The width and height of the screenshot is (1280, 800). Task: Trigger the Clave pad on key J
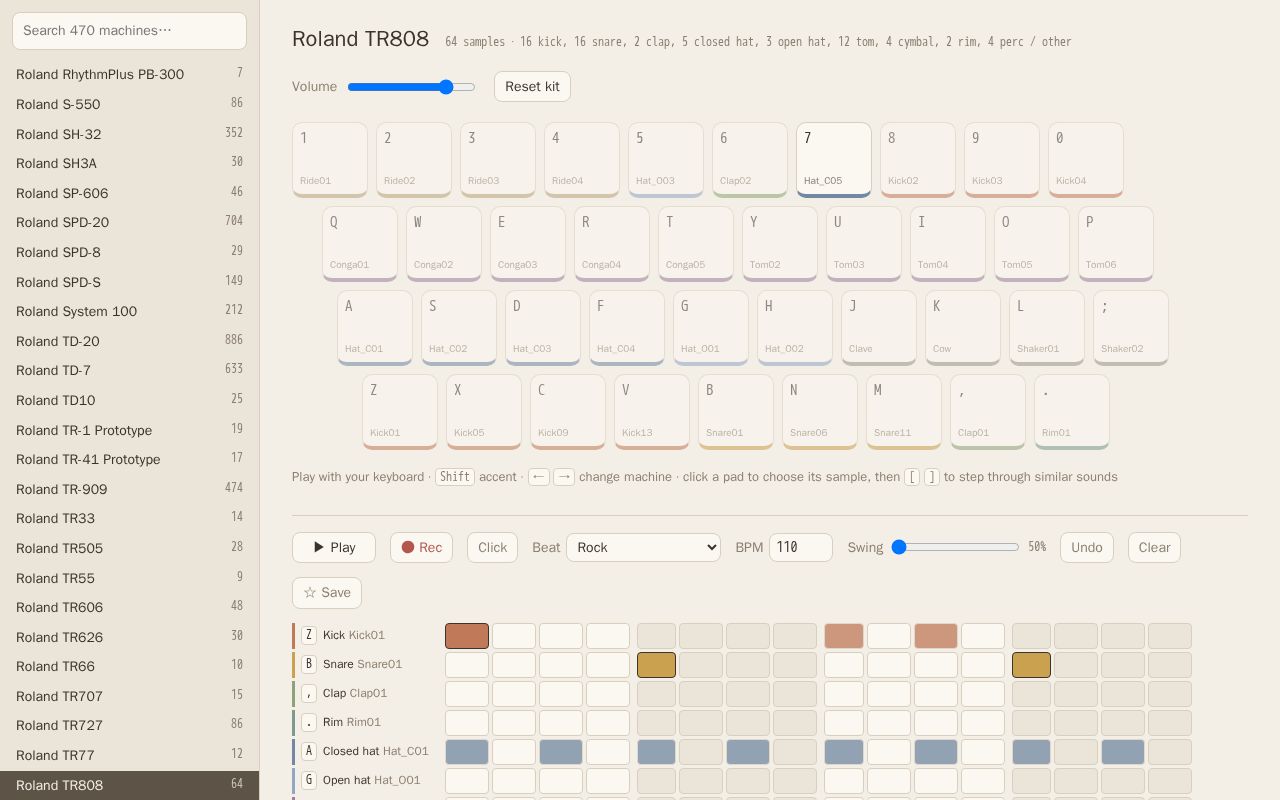click(879, 328)
